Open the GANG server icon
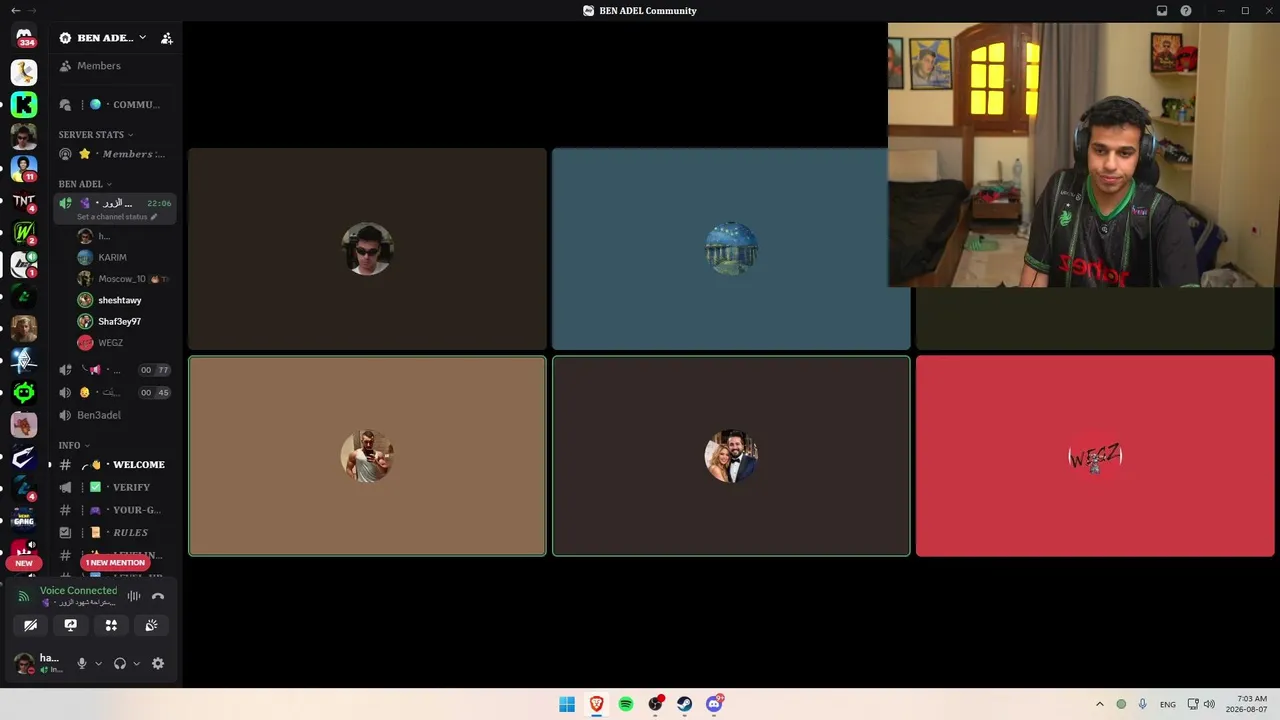 (x=24, y=519)
